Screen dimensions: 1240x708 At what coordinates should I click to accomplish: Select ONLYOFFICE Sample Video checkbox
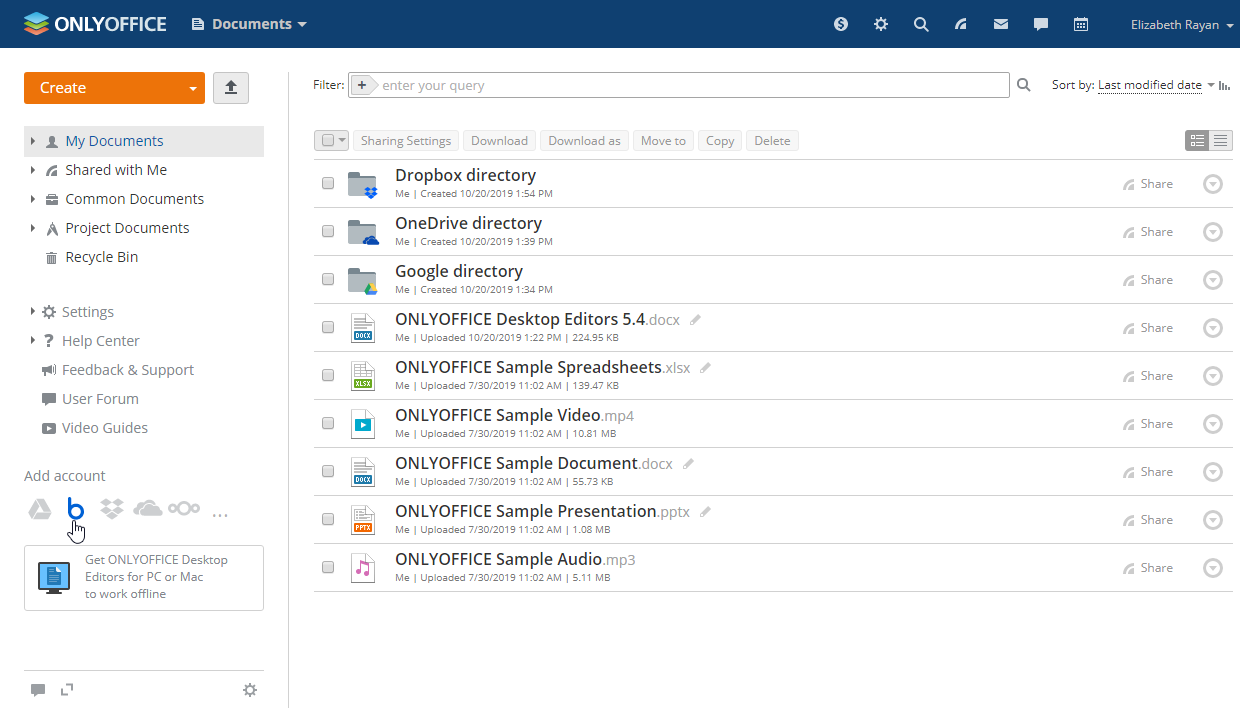tap(328, 424)
